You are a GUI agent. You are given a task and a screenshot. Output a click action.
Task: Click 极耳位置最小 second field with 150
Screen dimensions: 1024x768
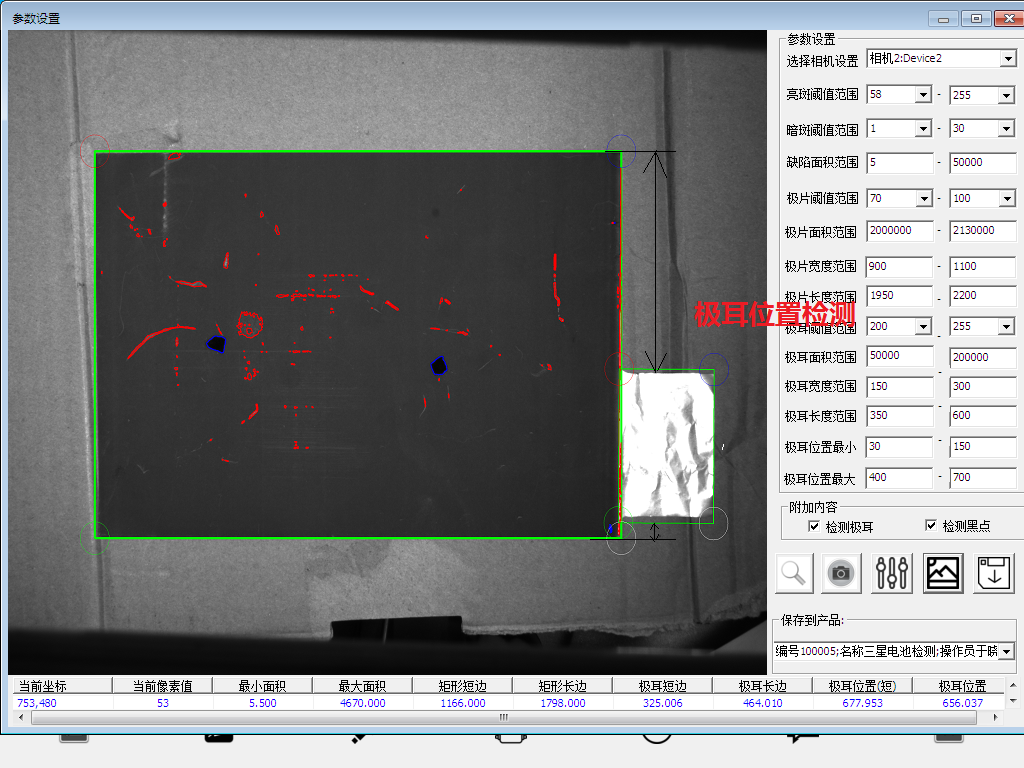click(983, 447)
